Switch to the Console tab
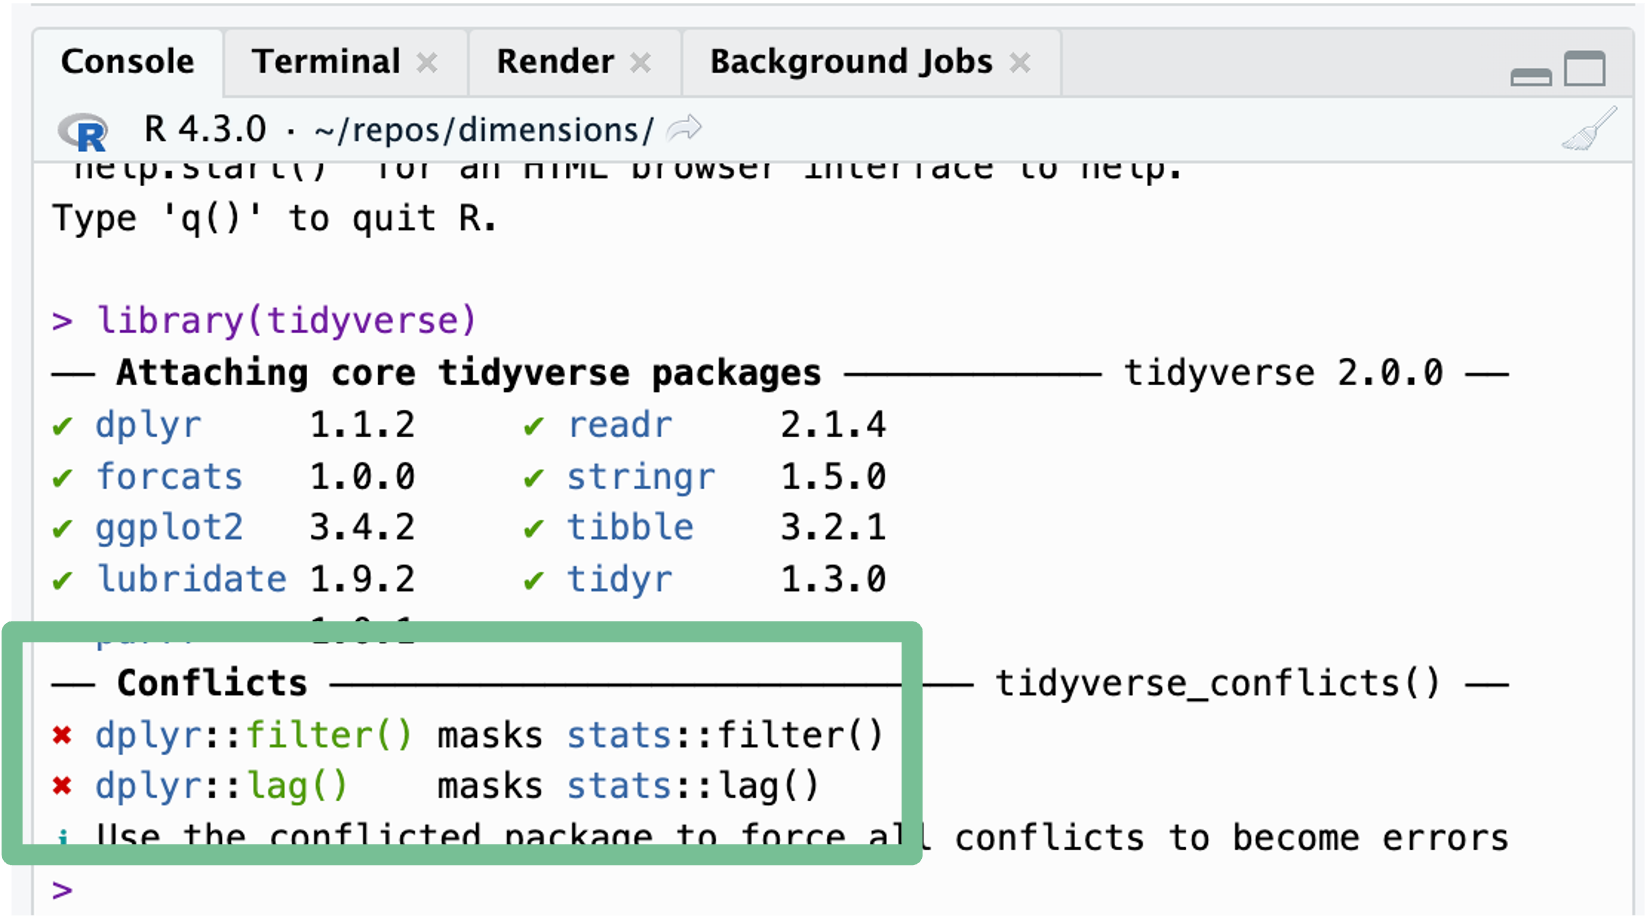The width and height of the screenshot is (1645, 916). [127, 62]
